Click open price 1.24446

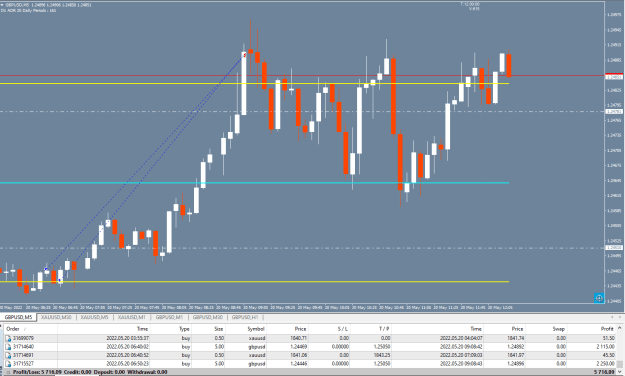[299, 364]
